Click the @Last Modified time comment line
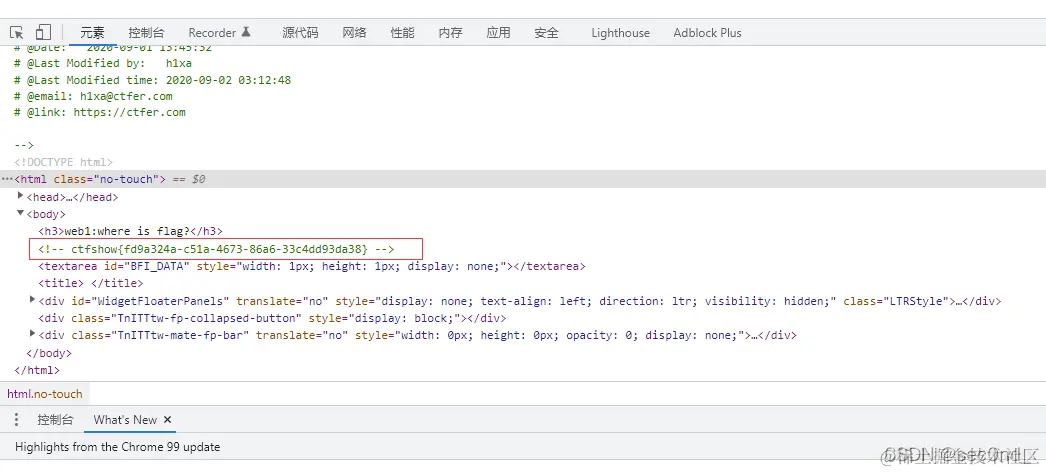Viewport: 1046px width, 473px height. (x=152, y=80)
